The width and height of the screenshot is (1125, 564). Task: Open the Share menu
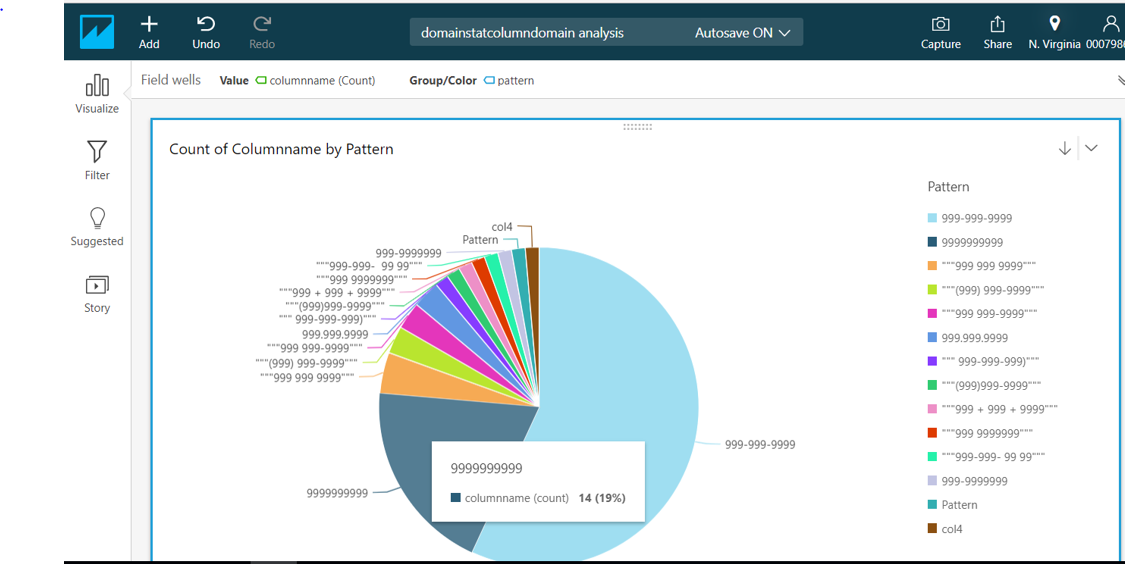pyautogui.click(x=997, y=24)
